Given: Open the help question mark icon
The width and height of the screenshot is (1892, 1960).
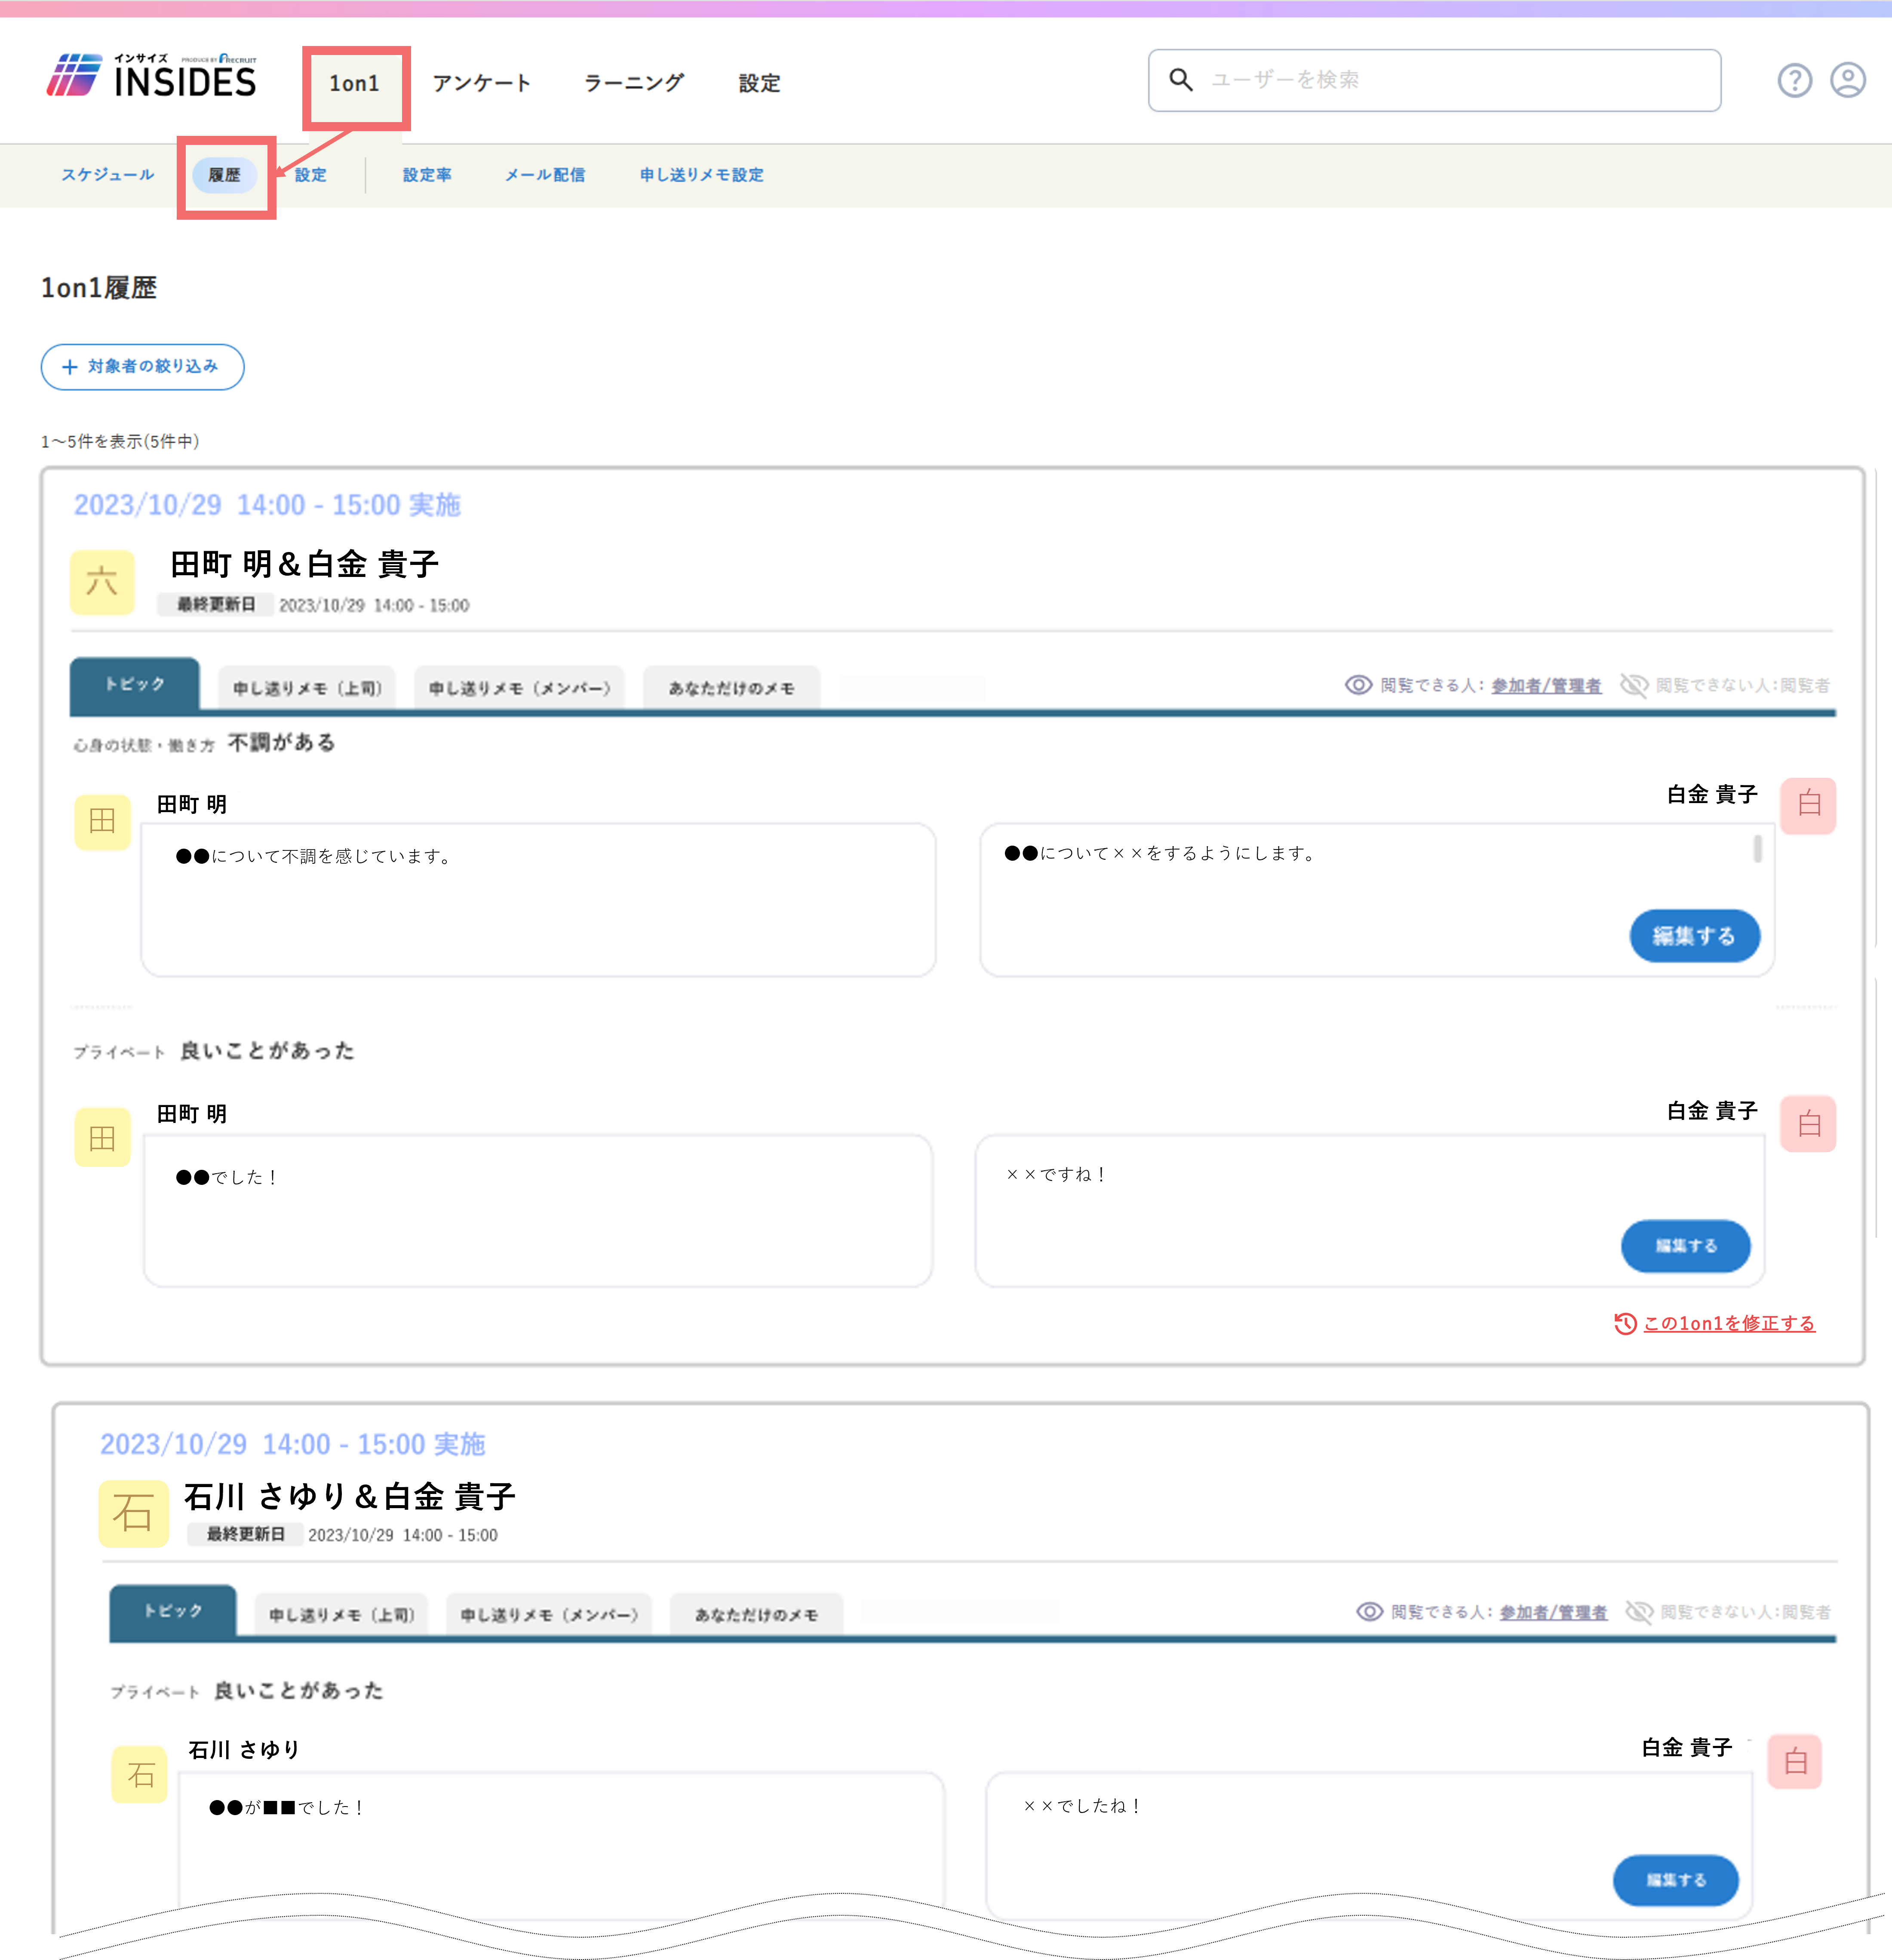Looking at the screenshot, I should [1794, 80].
